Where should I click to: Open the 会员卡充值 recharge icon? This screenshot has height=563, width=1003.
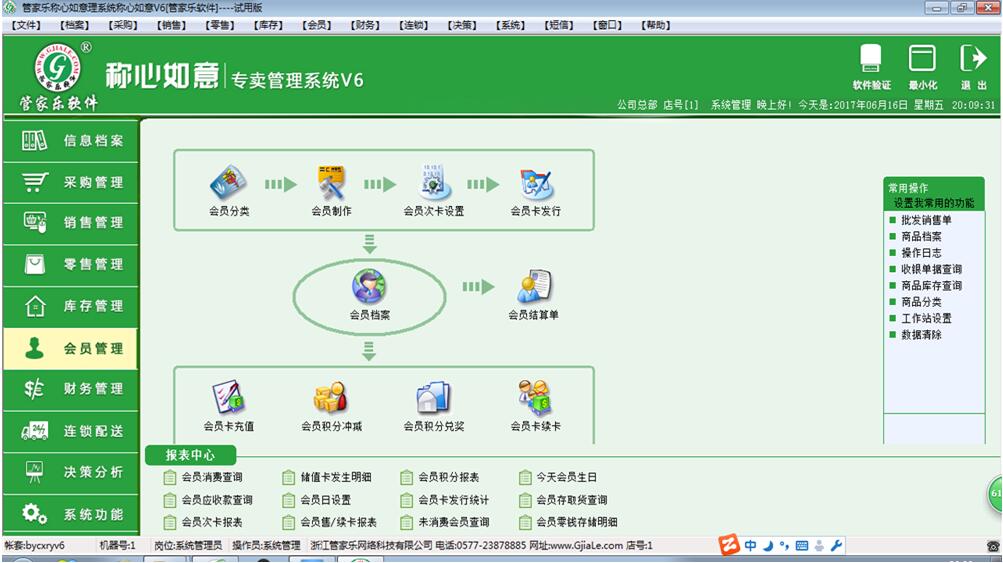[228, 398]
